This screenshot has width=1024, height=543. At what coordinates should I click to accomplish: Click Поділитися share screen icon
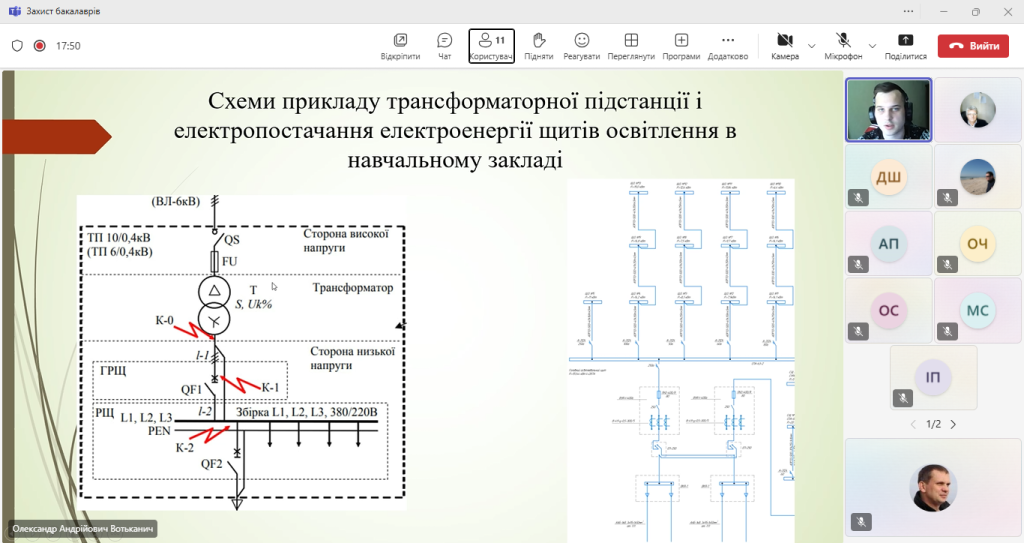pos(905,45)
